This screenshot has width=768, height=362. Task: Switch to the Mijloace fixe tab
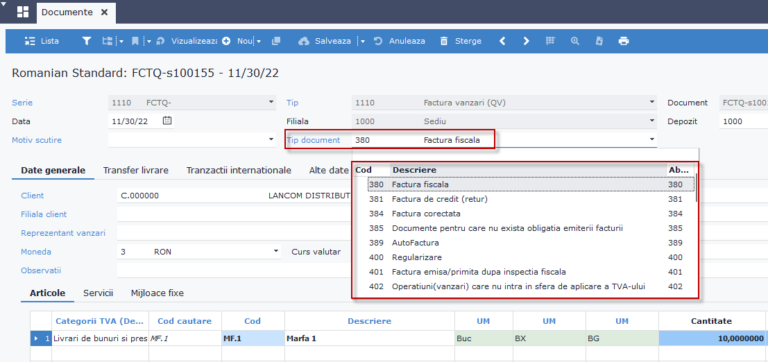pyautogui.click(x=157, y=293)
